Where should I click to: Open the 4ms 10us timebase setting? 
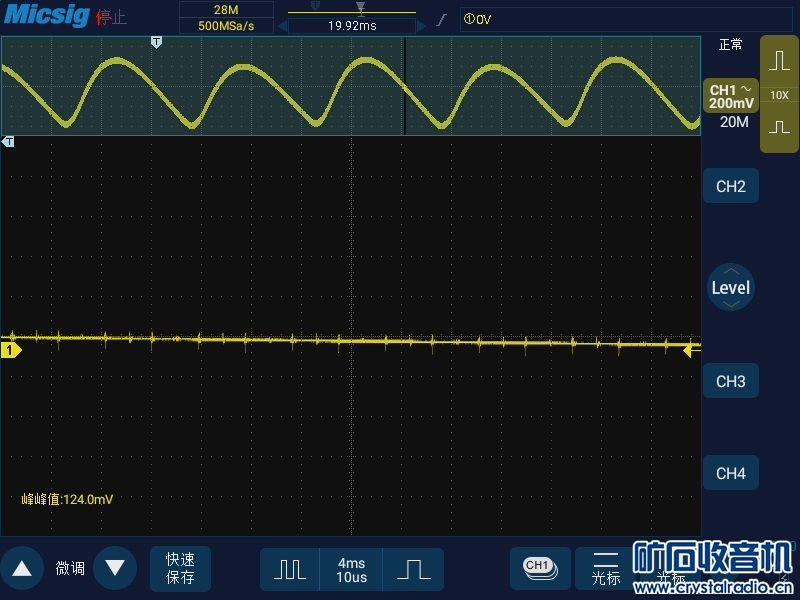[x=352, y=569]
